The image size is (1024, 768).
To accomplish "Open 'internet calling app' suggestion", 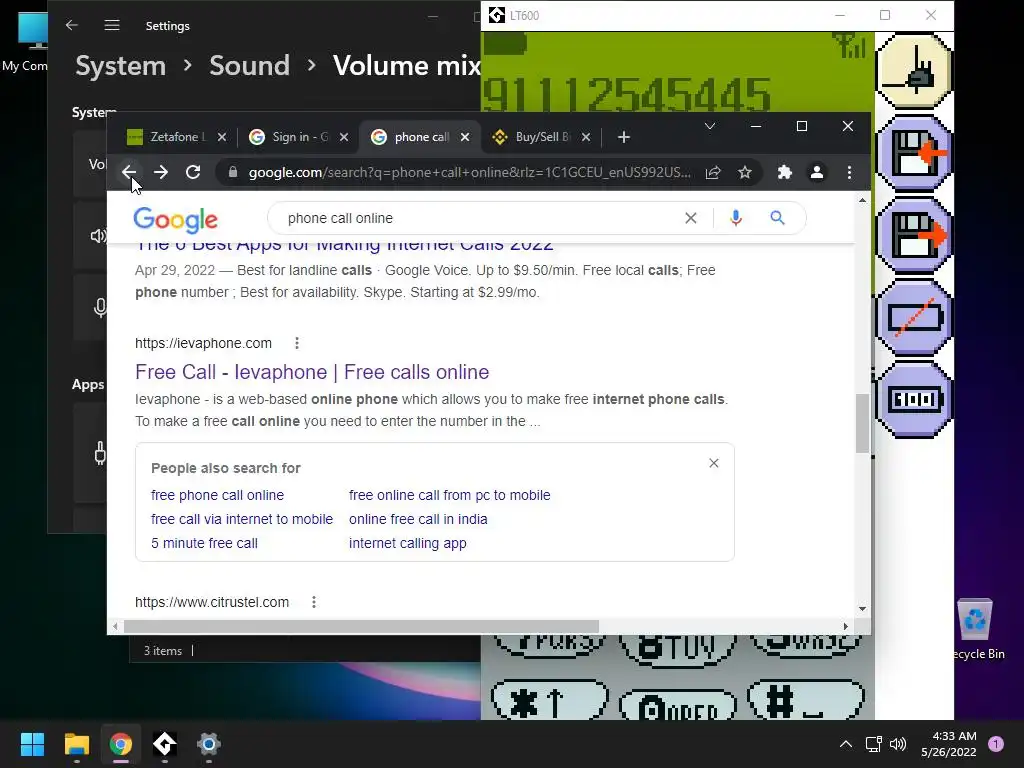I will [x=408, y=543].
